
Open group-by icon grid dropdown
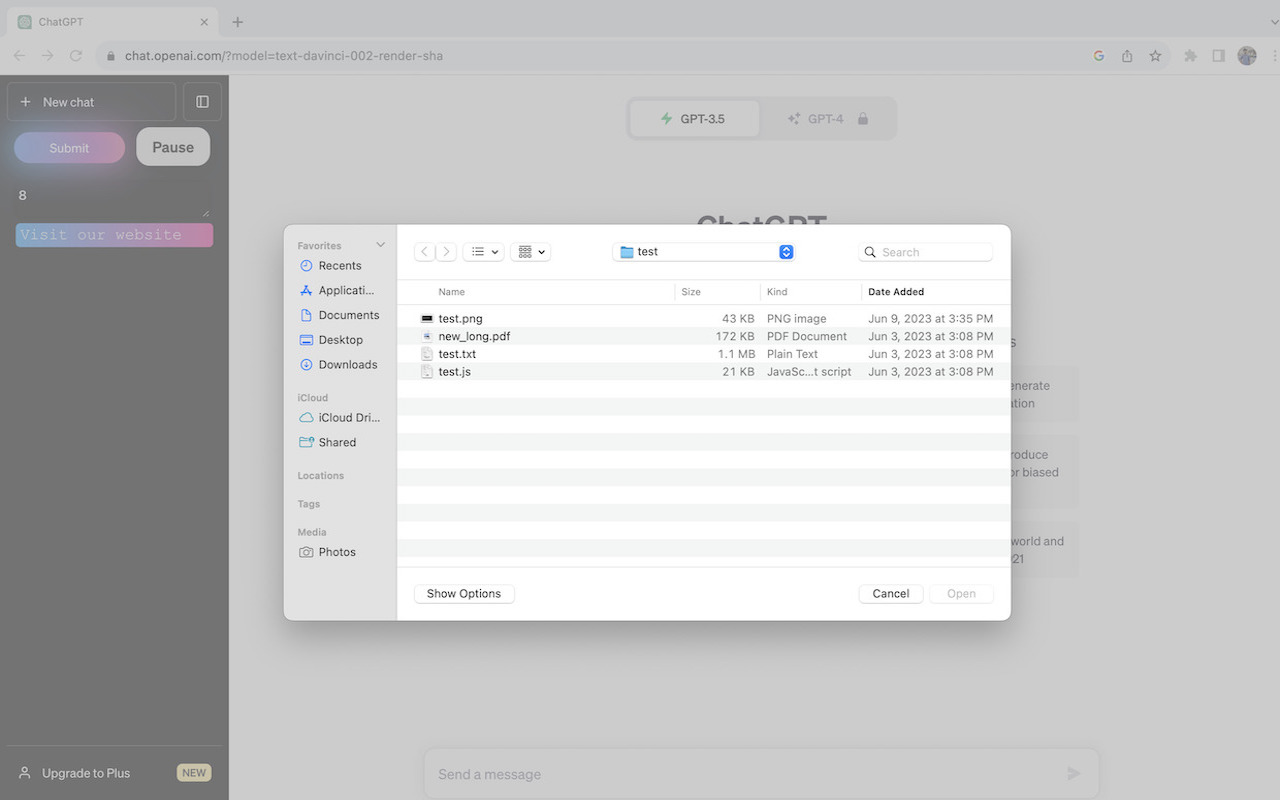[x=530, y=252]
